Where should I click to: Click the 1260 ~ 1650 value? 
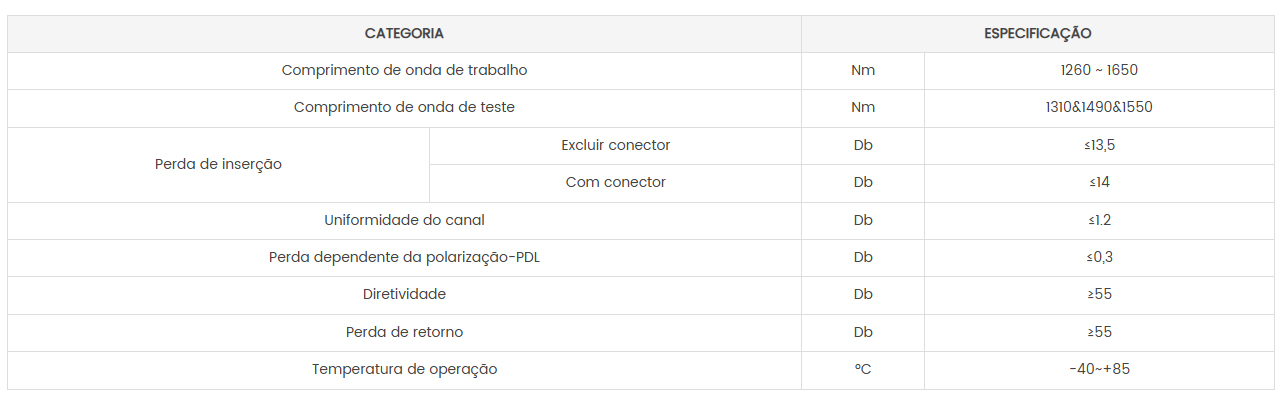[1099, 71]
